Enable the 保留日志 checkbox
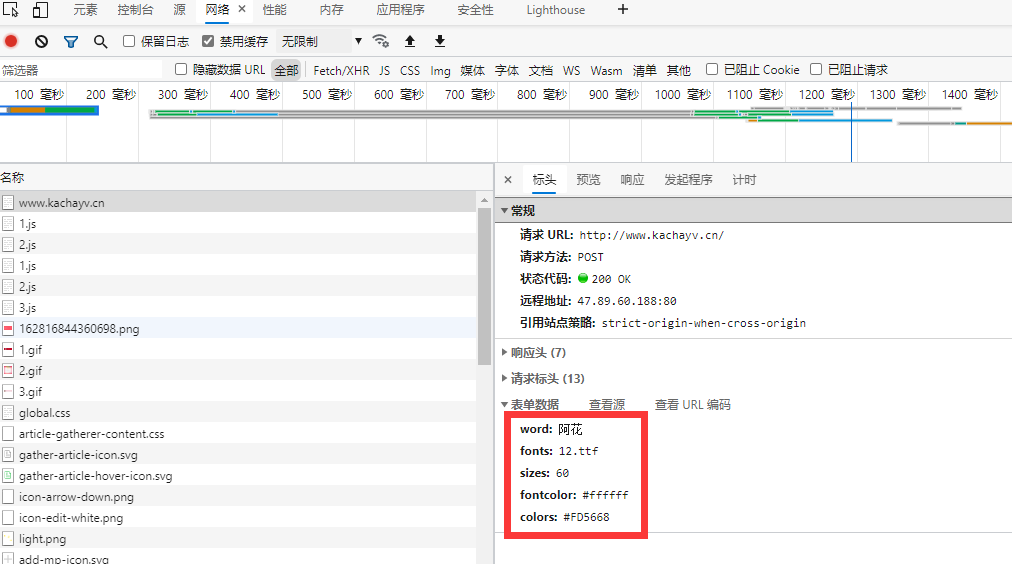The image size is (1012, 564). tap(129, 41)
